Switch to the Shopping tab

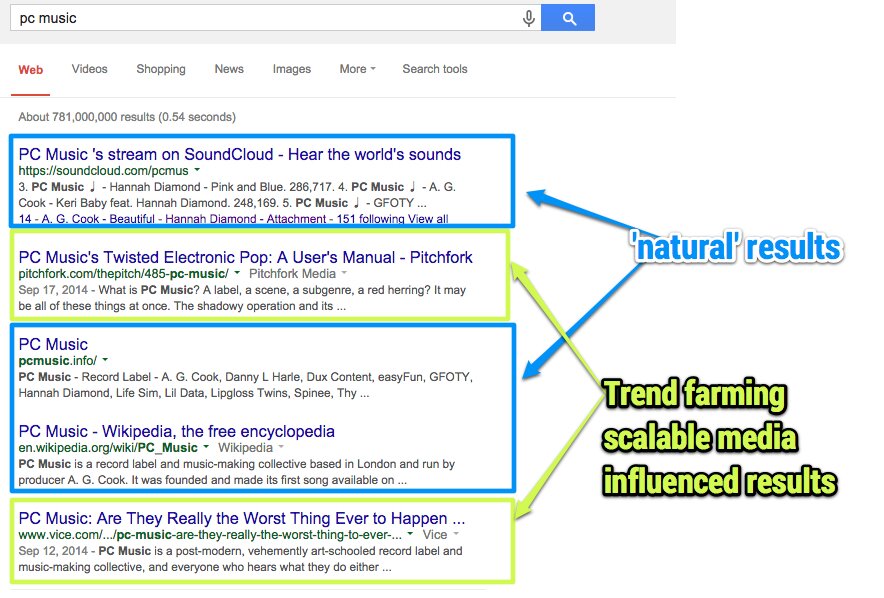click(x=161, y=69)
